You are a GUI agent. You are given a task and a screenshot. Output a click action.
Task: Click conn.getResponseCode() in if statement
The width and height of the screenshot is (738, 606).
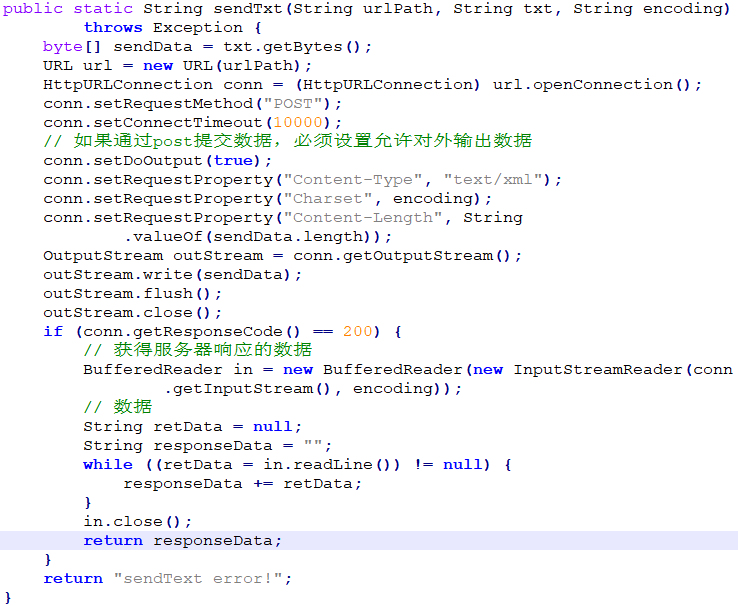[x=192, y=332]
